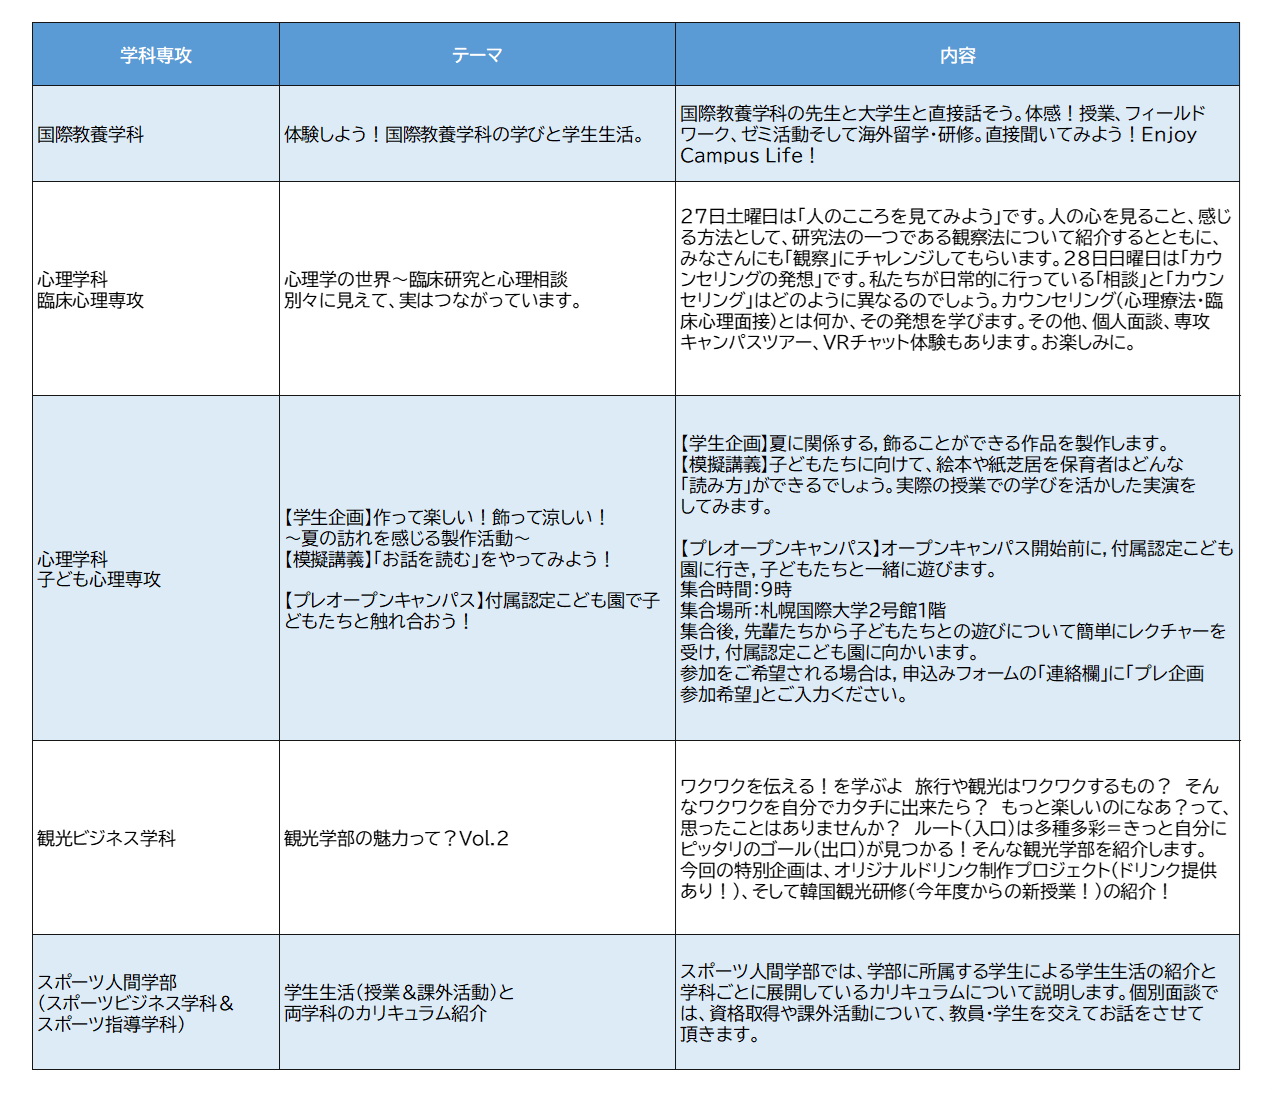Select the 心理学科 臨床心理専攻 cell

(x=156, y=289)
